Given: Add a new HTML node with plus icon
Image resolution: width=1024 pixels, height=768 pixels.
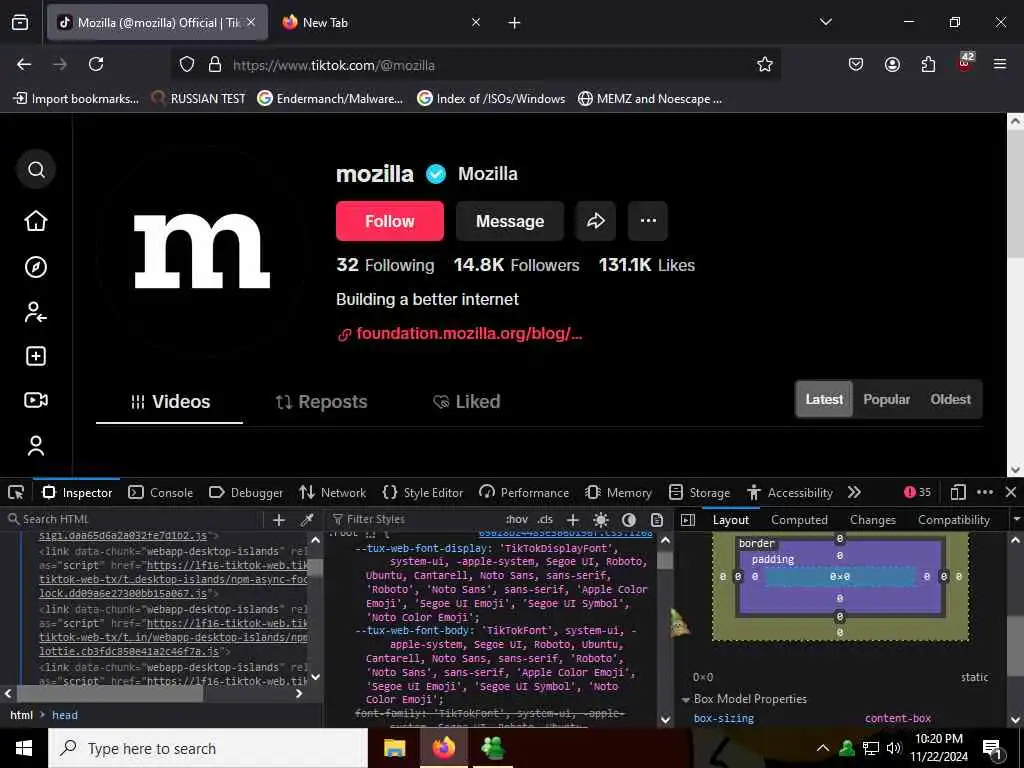Looking at the screenshot, I should [x=279, y=520].
